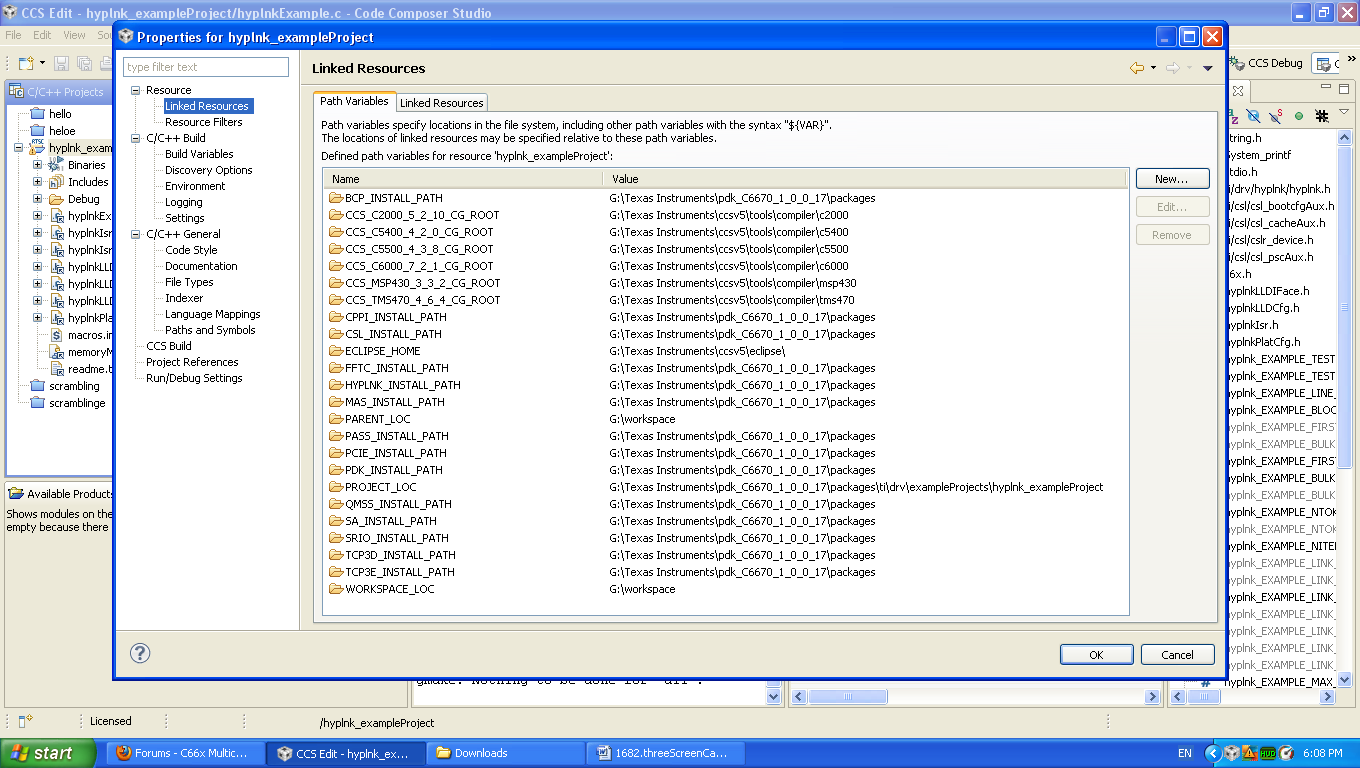Viewport: 1360px width, 768px height.
Task: Switch to the Linked Resources tab
Action: click(441, 103)
